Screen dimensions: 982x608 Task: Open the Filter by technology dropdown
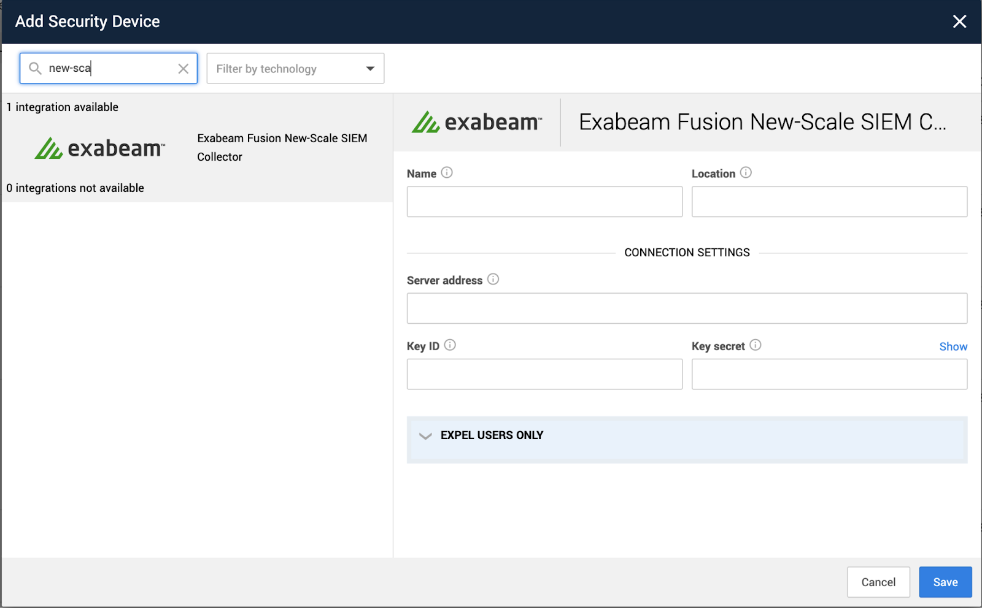295,69
